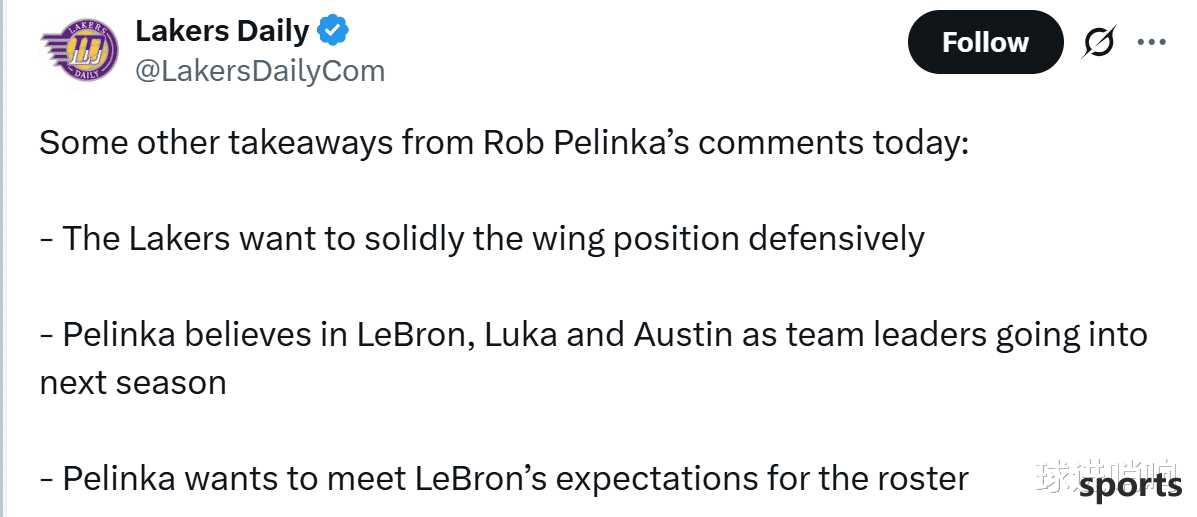Click the bullet about solidifying wing position
The image size is (1197, 517).
point(482,239)
